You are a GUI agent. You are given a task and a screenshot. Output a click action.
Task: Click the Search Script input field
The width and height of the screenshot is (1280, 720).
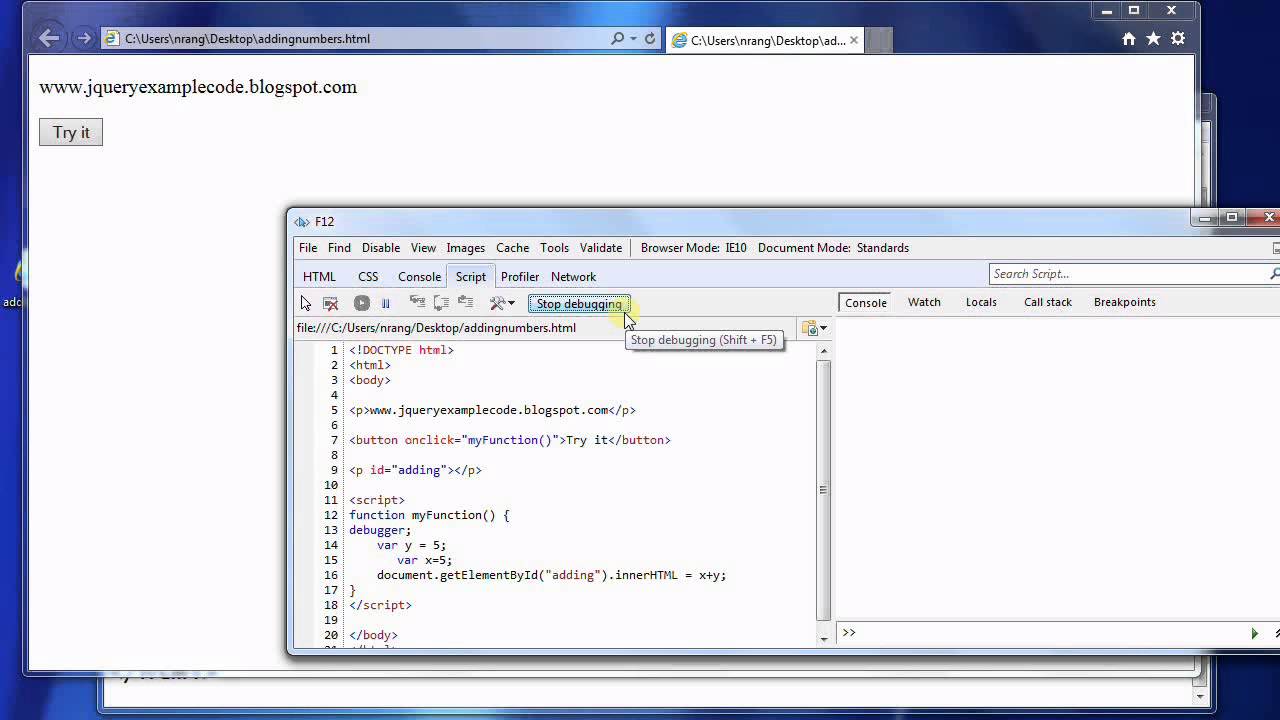click(1128, 274)
